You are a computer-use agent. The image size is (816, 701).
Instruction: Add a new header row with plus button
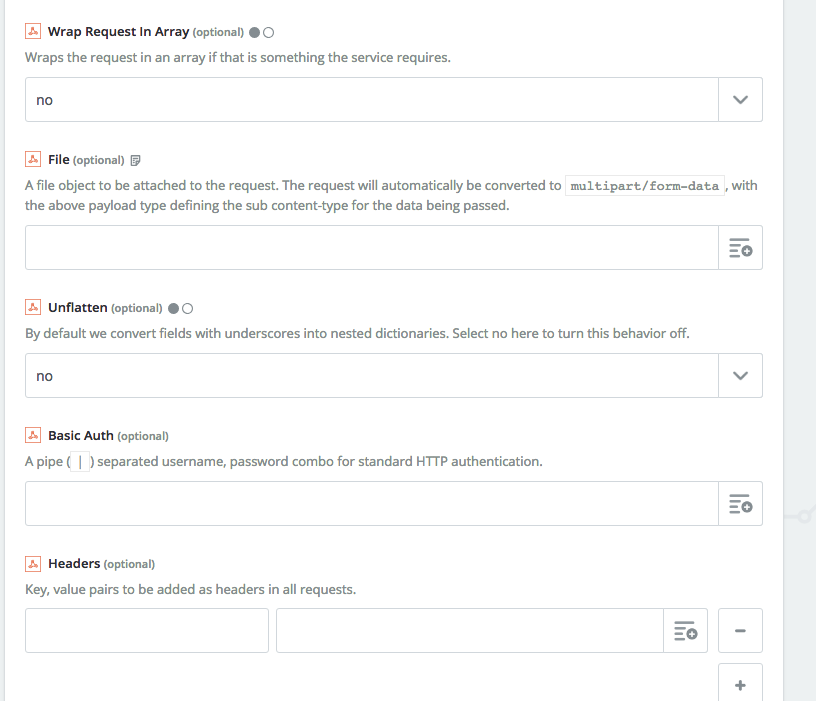[x=740, y=684]
